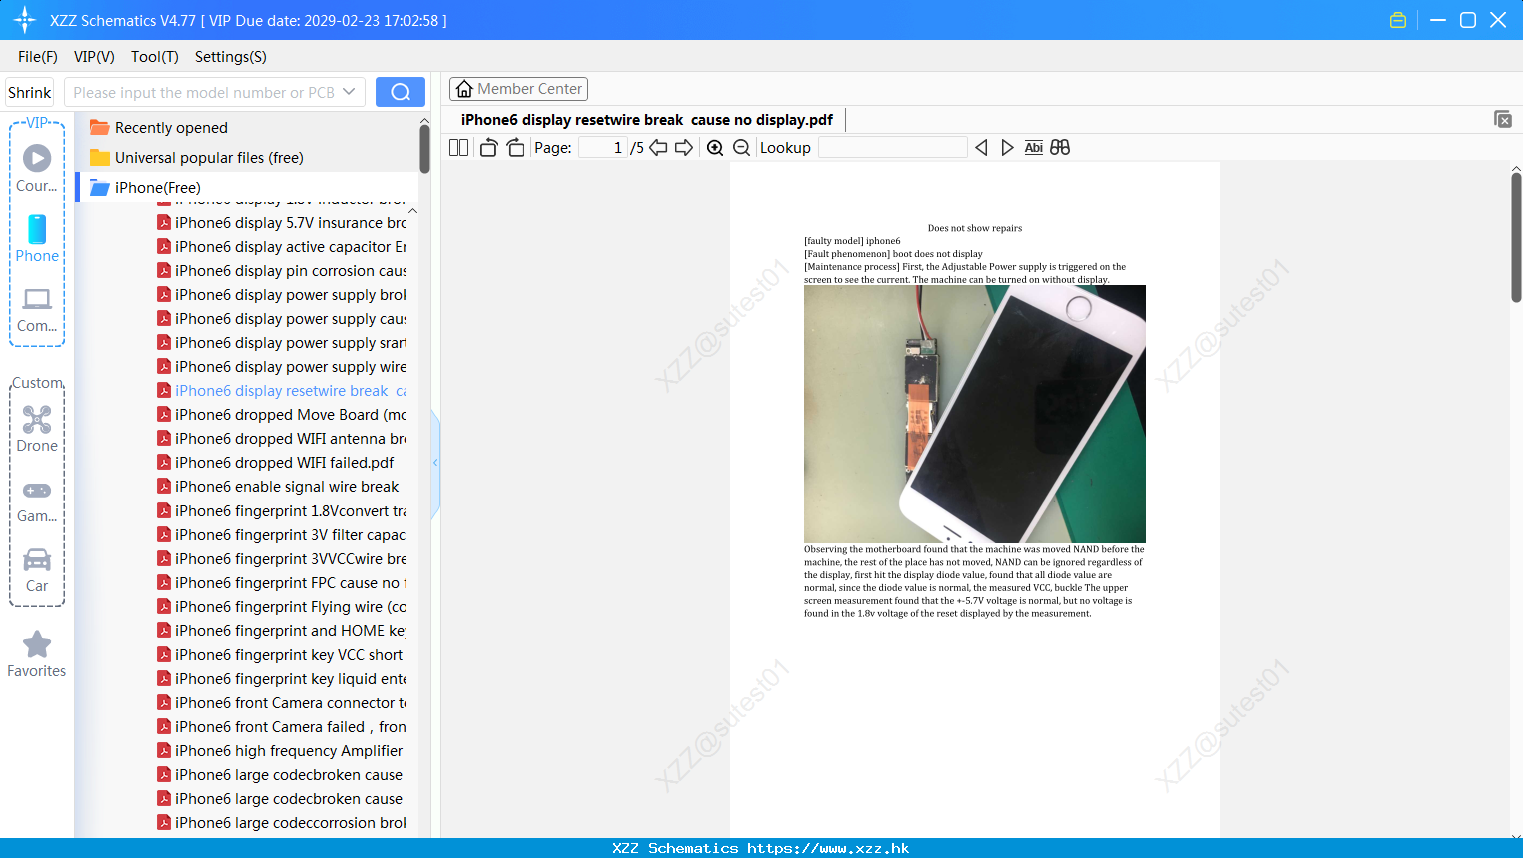The width and height of the screenshot is (1523, 858).
Task: Open iPhone6 display 5.7V insurance file
Action: click(282, 223)
